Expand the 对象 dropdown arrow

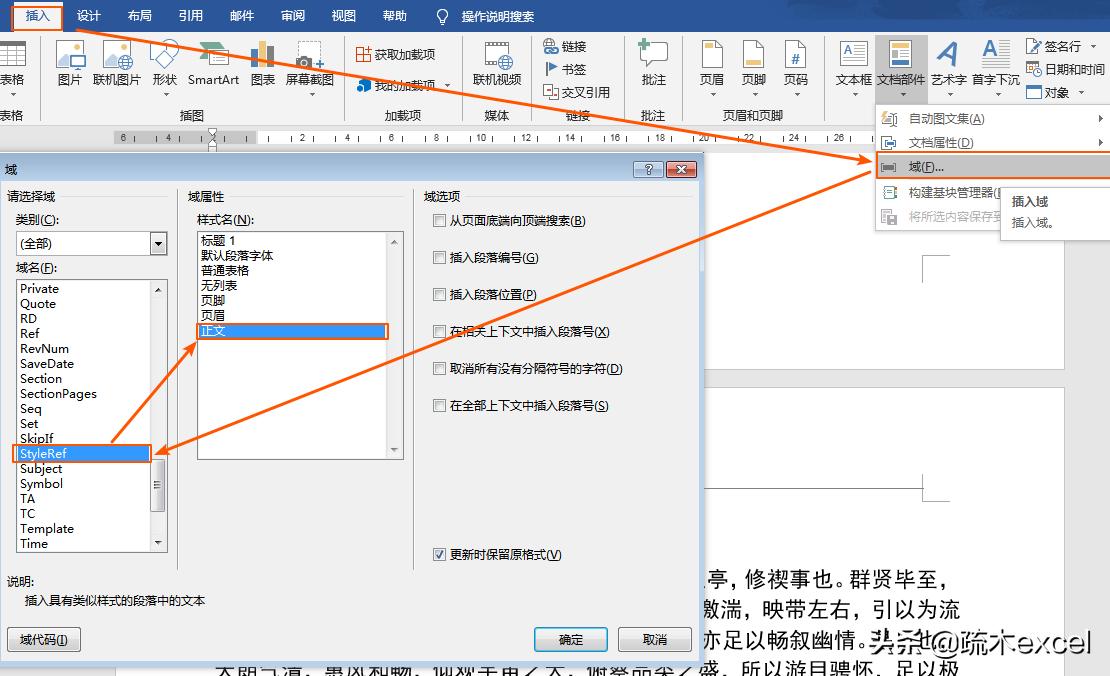click(x=1083, y=92)
